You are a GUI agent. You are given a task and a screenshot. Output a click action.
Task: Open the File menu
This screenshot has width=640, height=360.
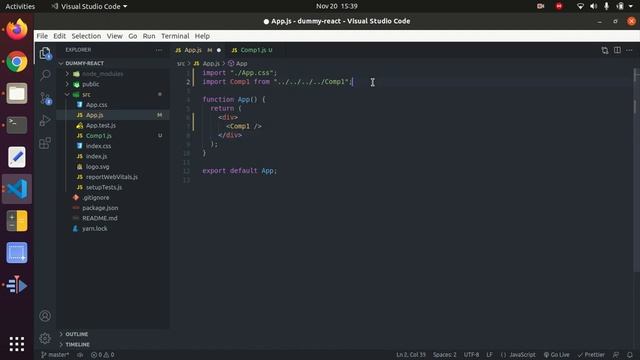(42, 36)
